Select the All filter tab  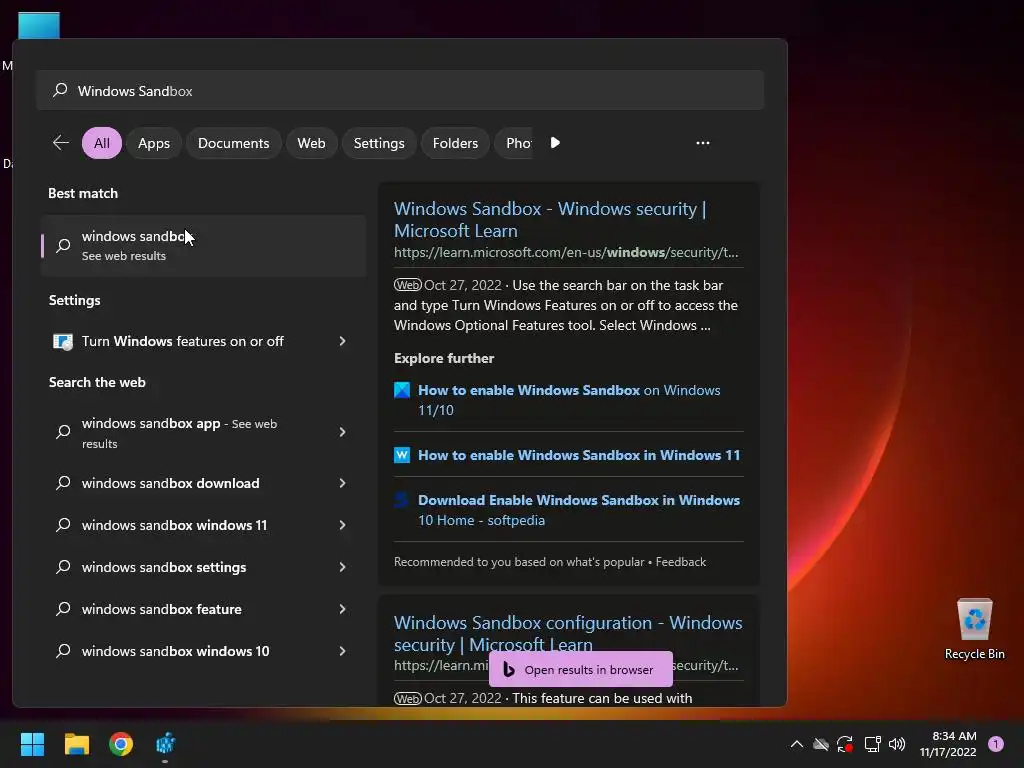point(102,143)
